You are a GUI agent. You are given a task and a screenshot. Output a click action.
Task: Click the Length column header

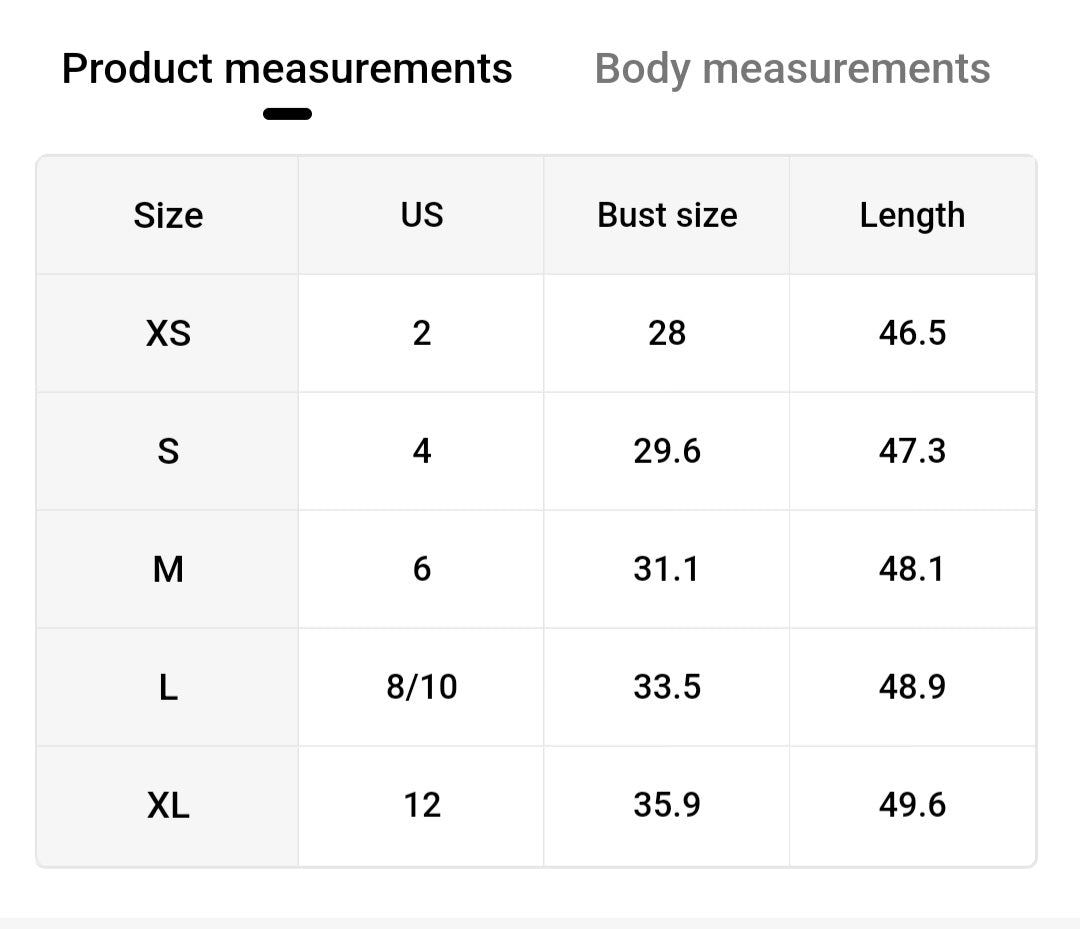point(912,215)
